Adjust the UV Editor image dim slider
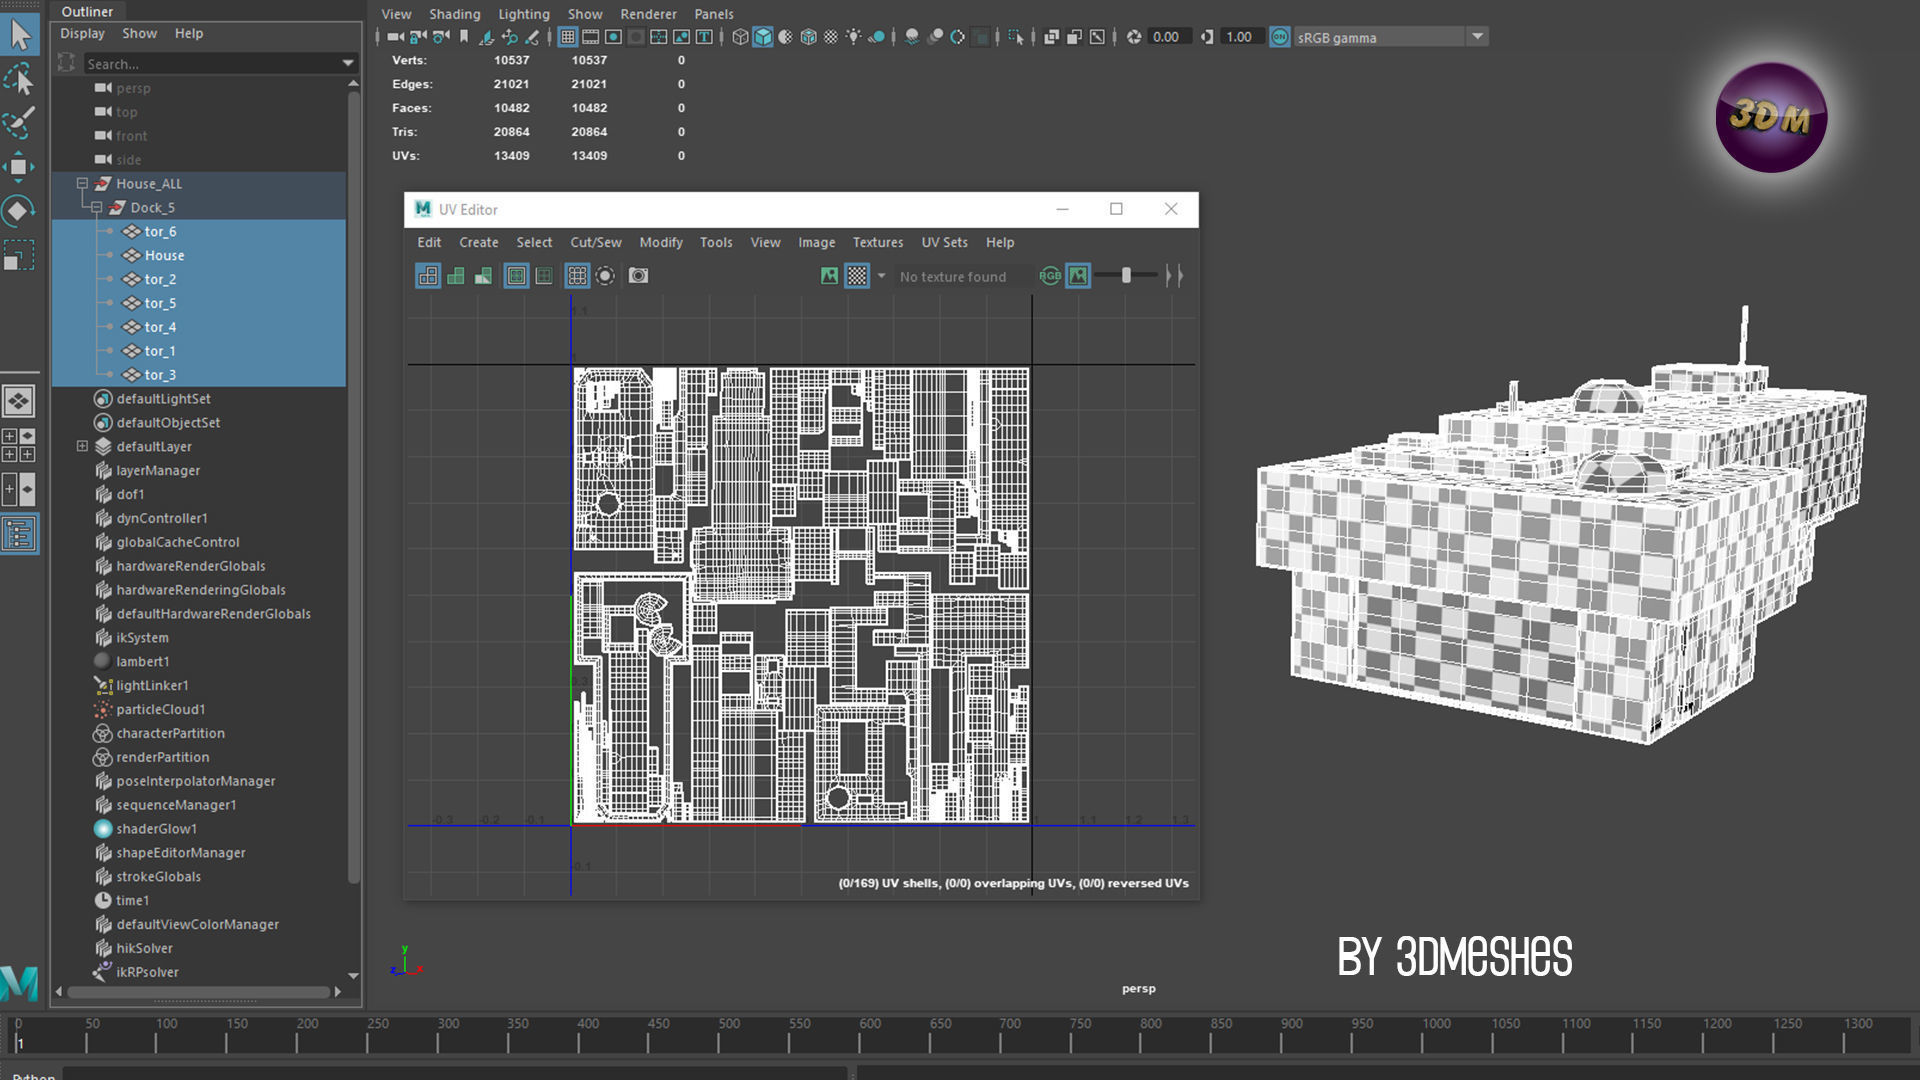 tap(1126, 276)
